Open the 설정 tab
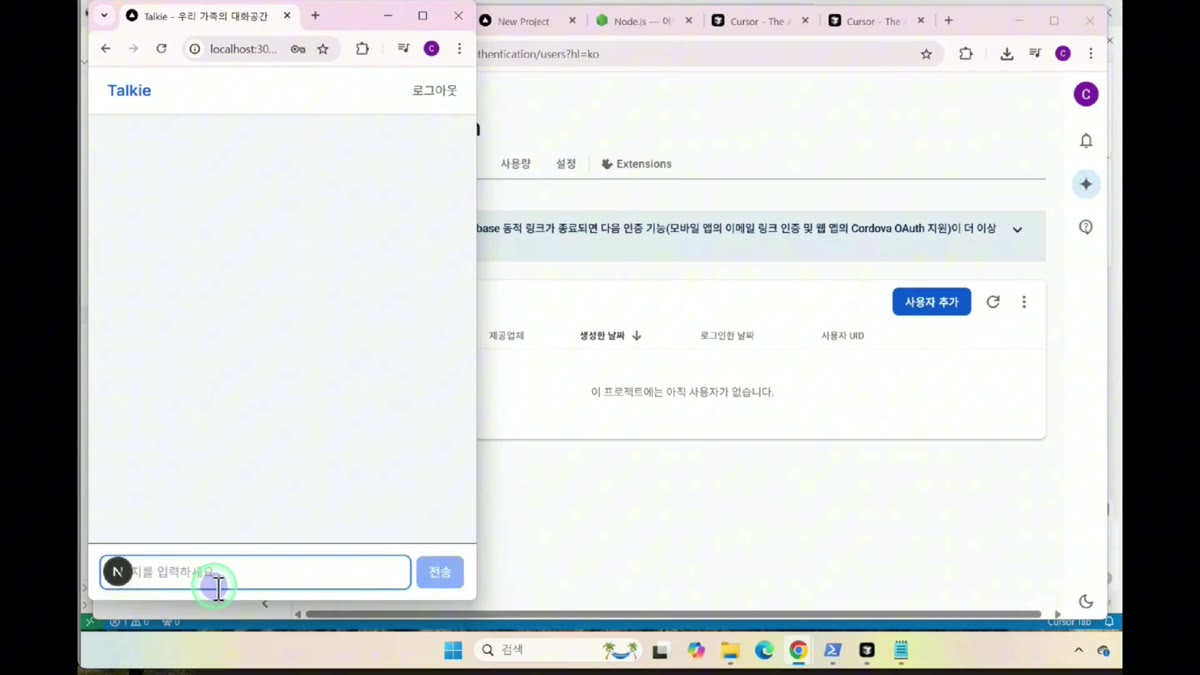Screen dimensions: 1200x675 click(x=566, y=164)
